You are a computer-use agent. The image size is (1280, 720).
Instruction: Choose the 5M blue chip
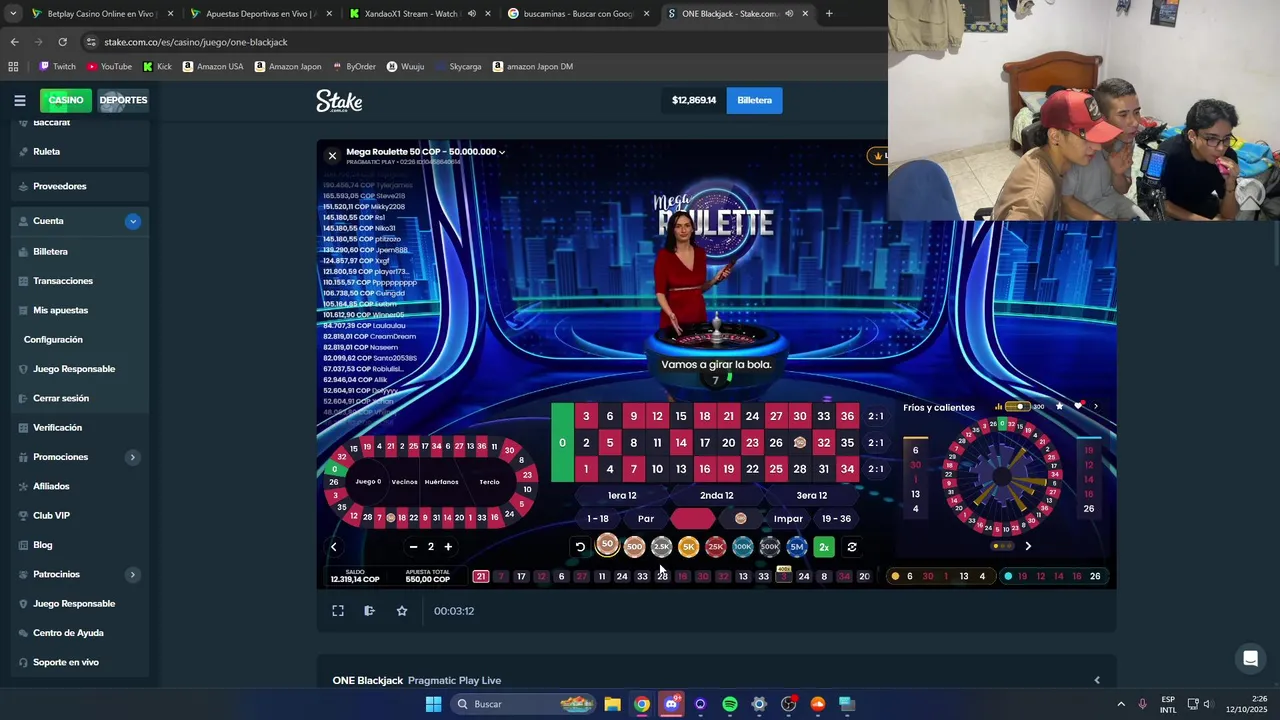tap(796, 547)
